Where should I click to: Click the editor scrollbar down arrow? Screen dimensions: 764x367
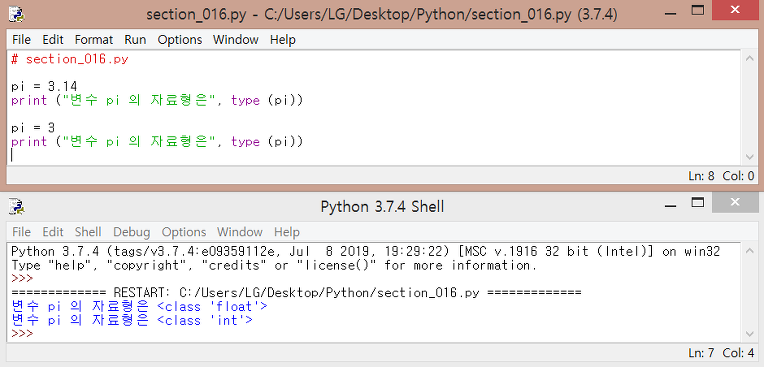[750, 157]
